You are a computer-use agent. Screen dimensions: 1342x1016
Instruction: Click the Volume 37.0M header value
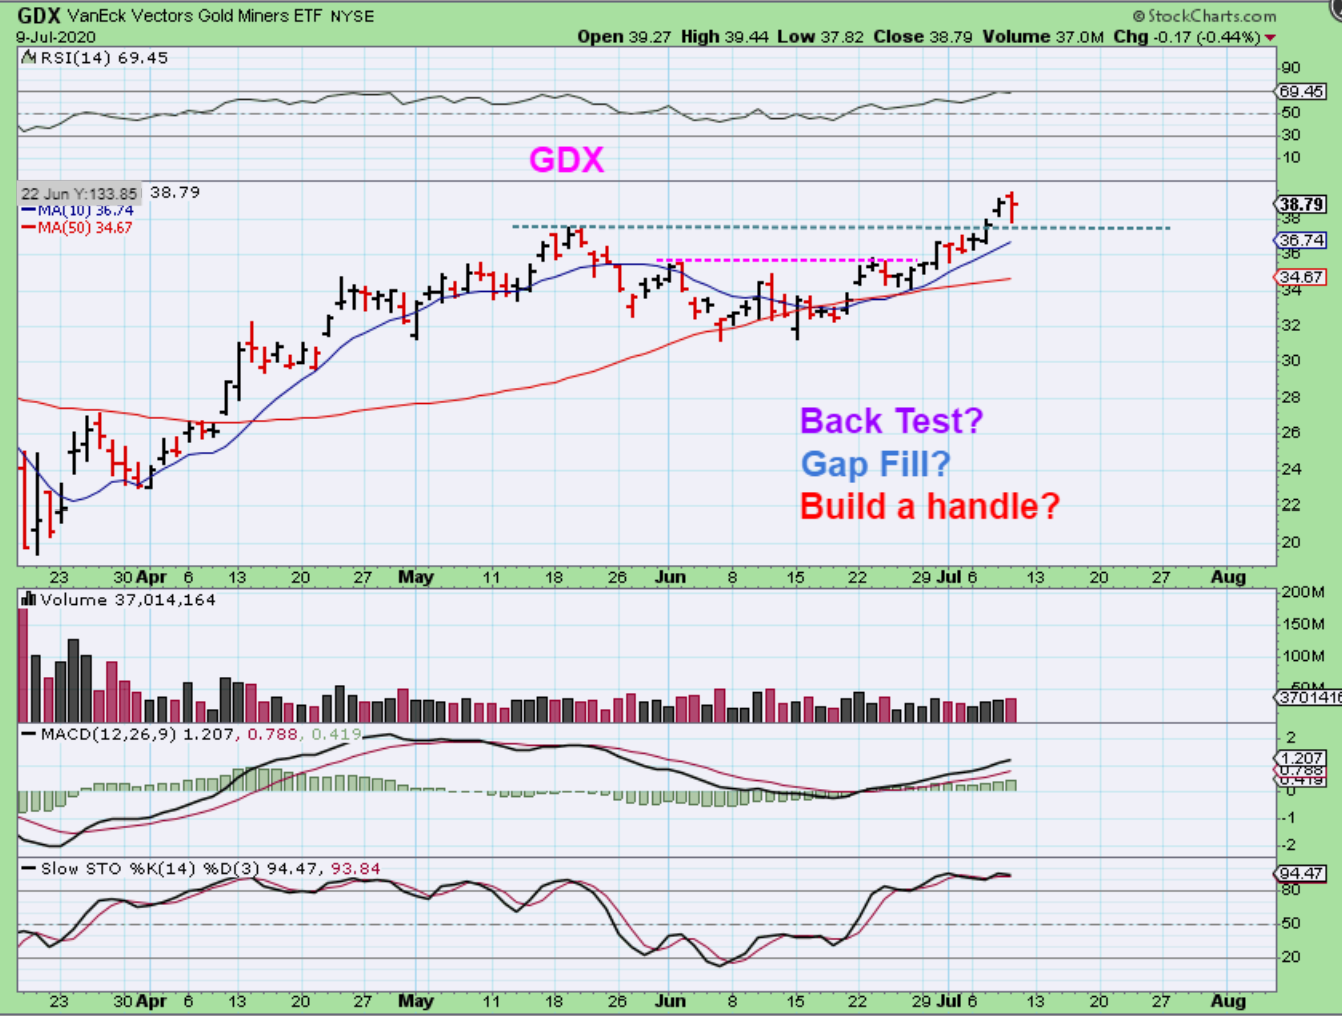click(1043, 37)
